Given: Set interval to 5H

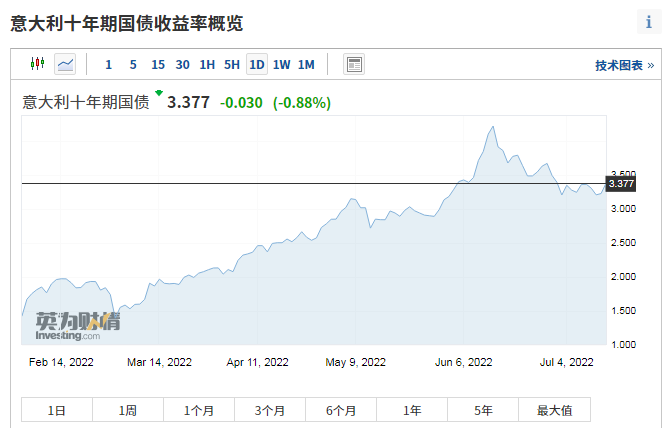Looking at the screenshot, I should coord(232,65).
